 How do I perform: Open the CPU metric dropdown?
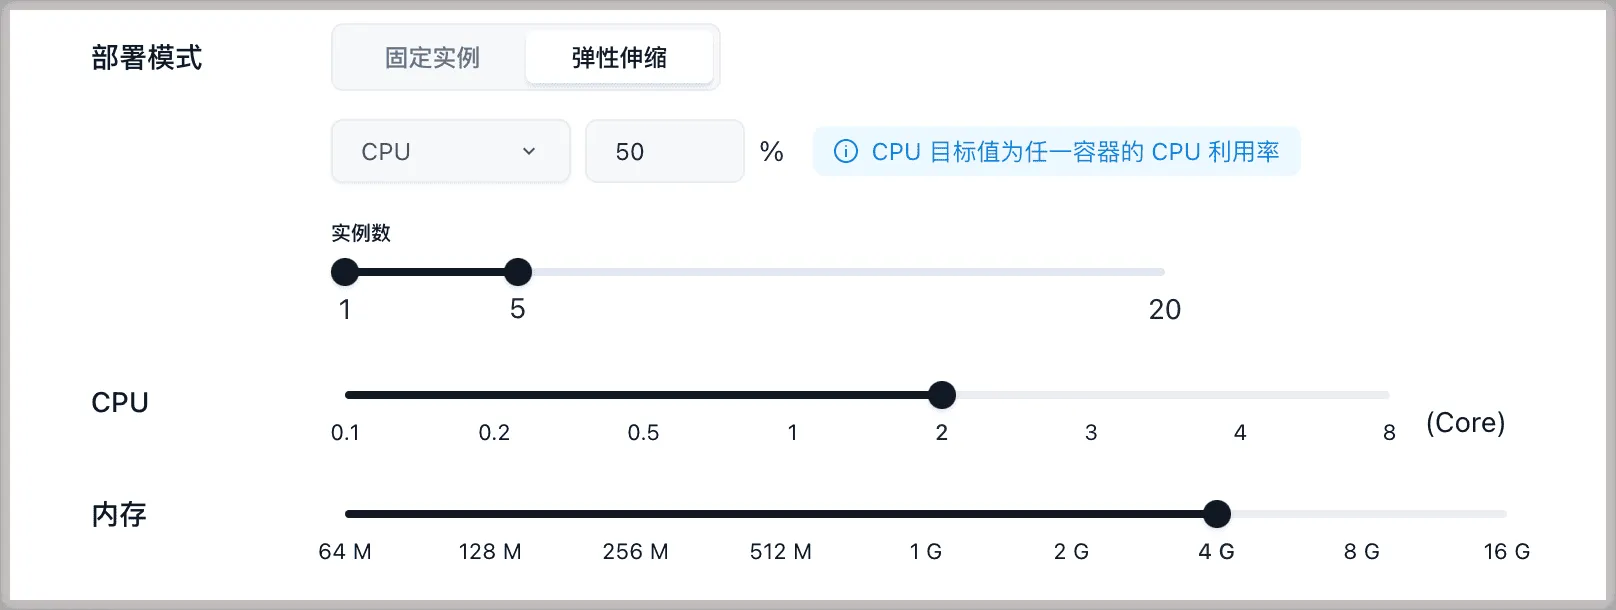[450, 152]
